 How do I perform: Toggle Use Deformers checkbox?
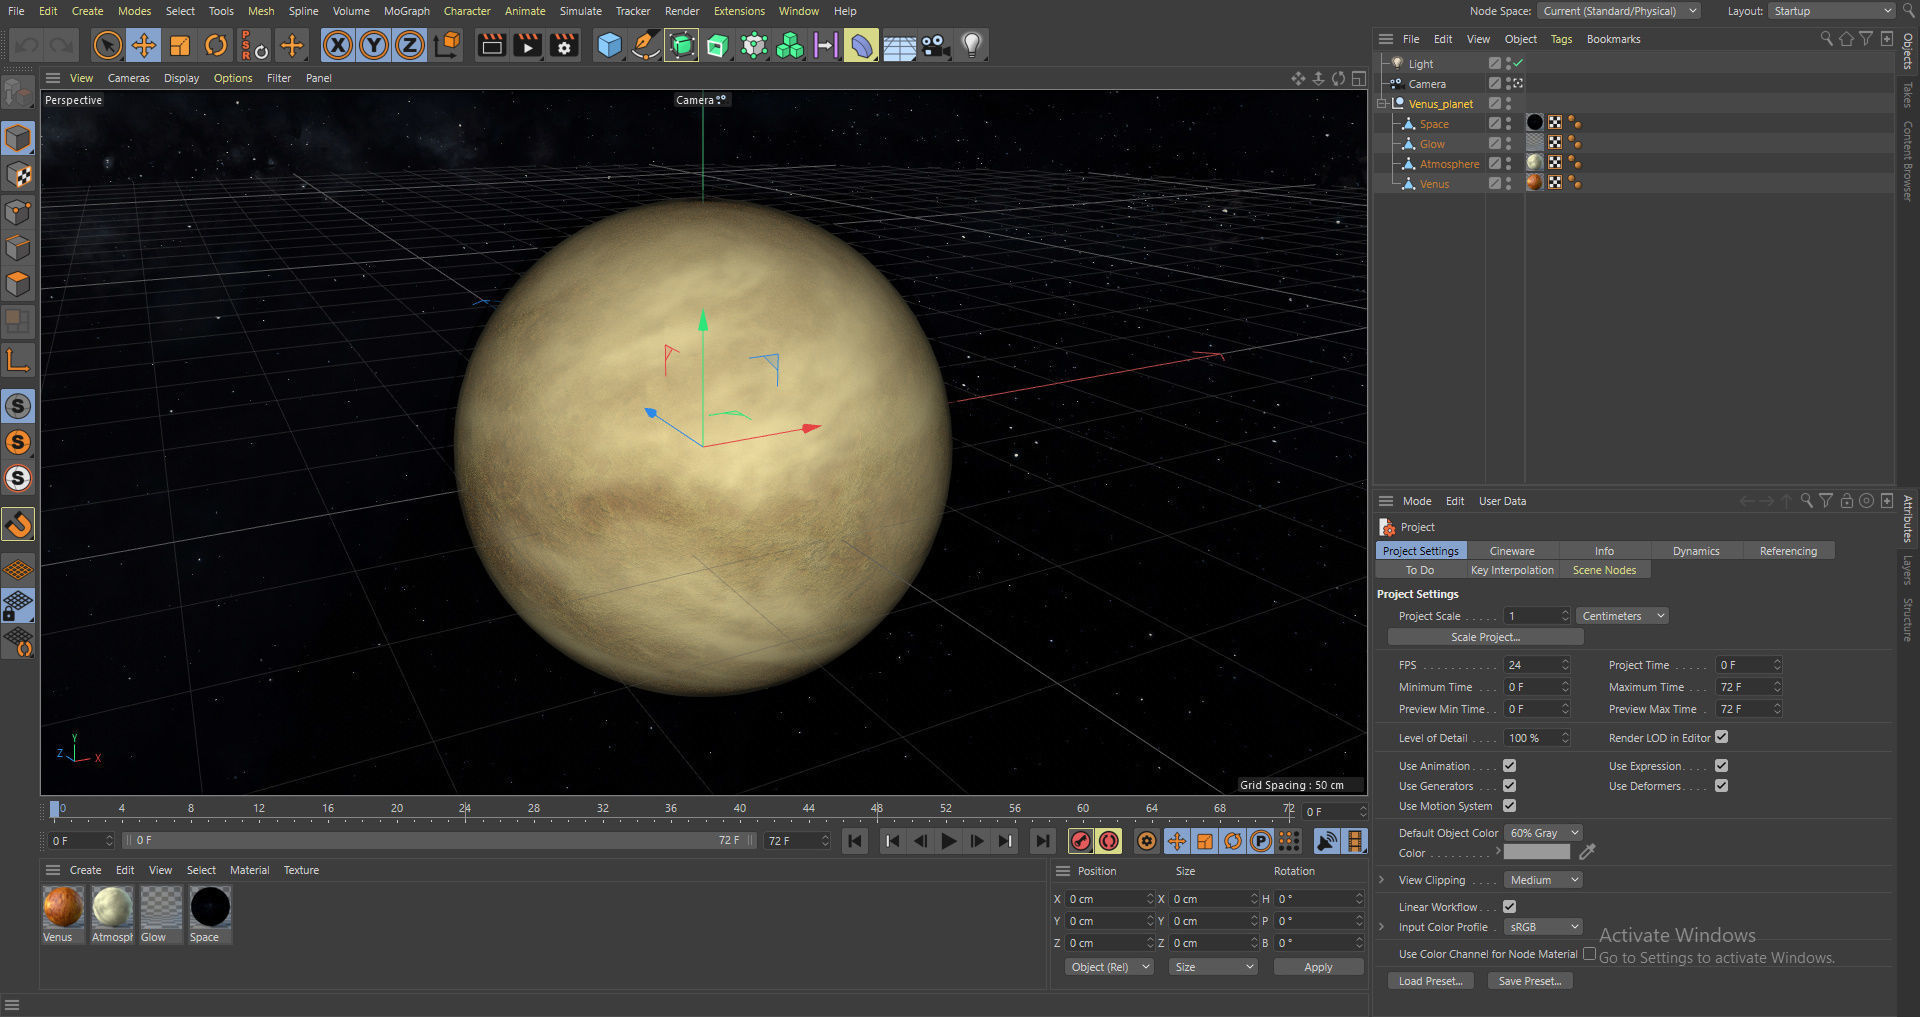1721,786
